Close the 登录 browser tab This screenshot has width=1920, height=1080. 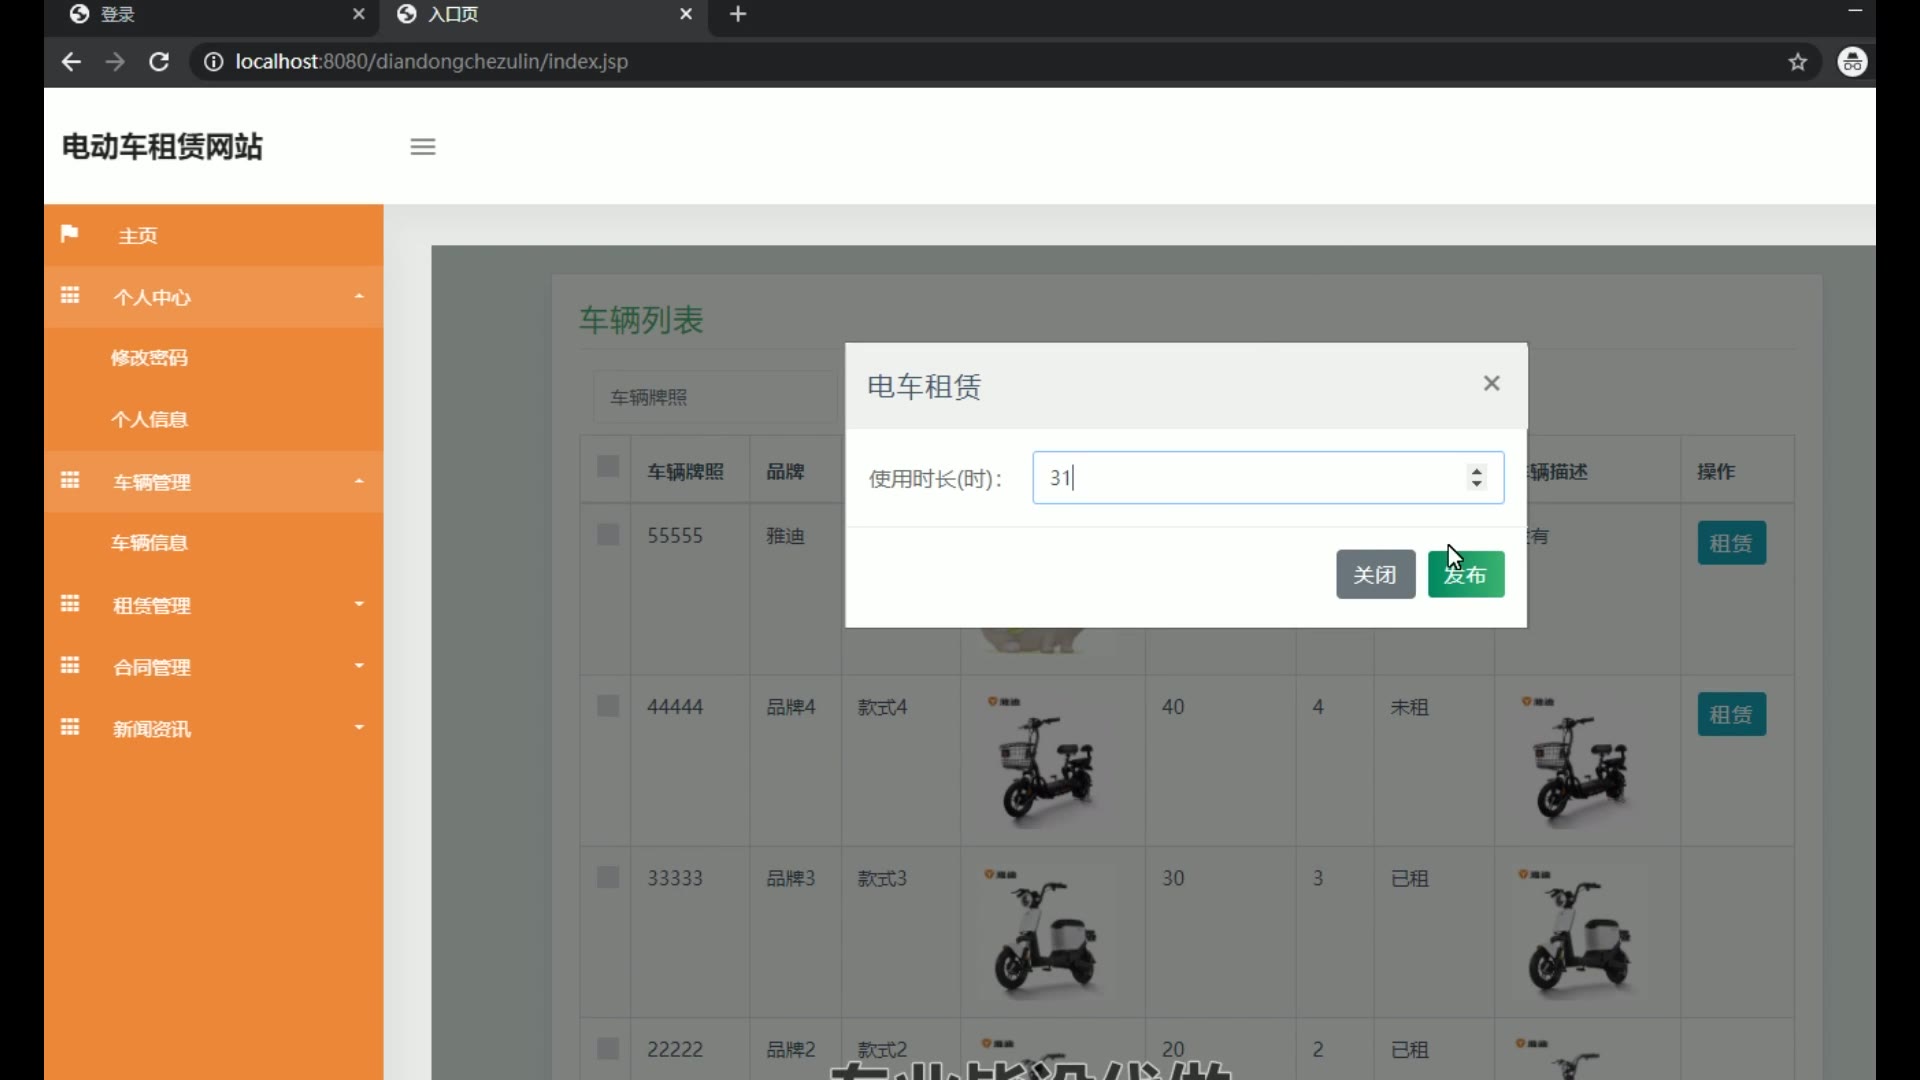click(359, 14)
